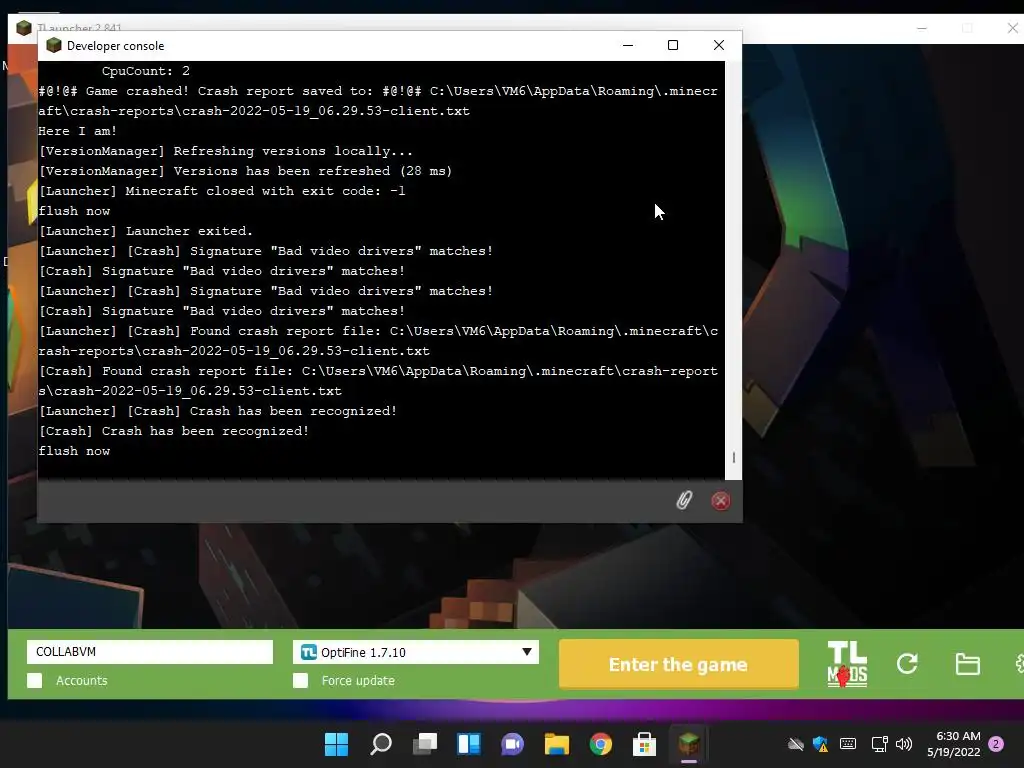Switch to TLauncher taskbar icon
This screenshot has height=768, width=1024.
tap(688, 744)
